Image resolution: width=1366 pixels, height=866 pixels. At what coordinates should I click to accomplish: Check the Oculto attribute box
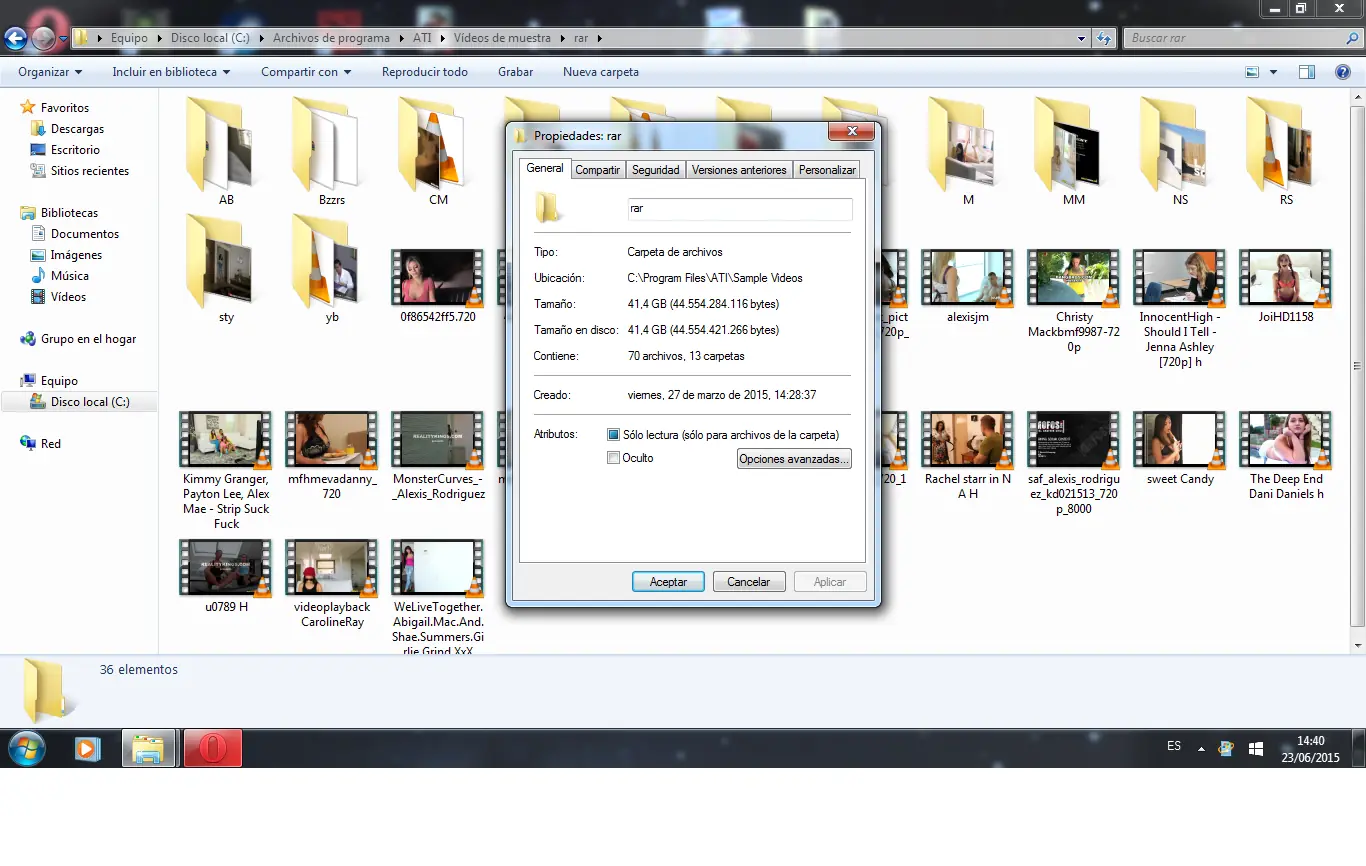pos(614,458)
